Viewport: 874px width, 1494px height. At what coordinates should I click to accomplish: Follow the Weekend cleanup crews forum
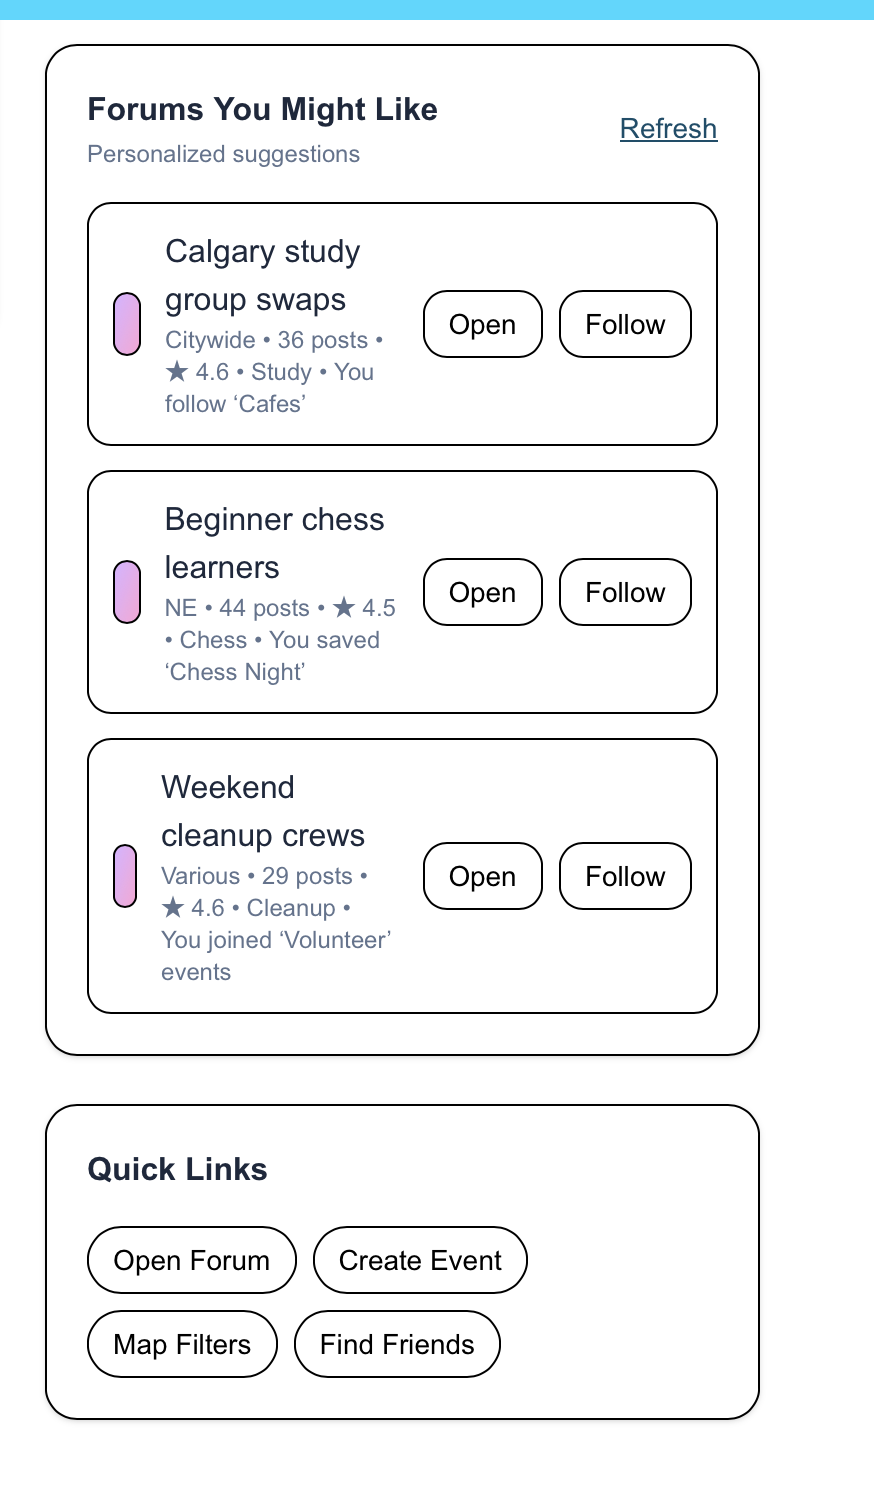point(625,876)
